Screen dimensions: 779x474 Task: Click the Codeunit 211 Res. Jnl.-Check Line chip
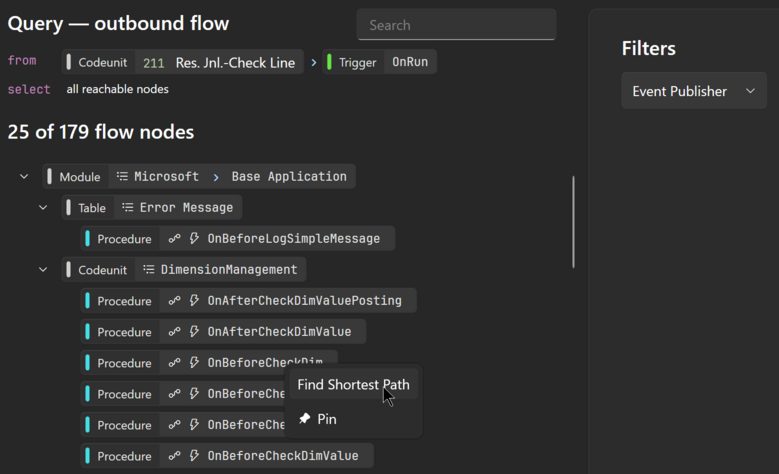click(x=183, y=62)
